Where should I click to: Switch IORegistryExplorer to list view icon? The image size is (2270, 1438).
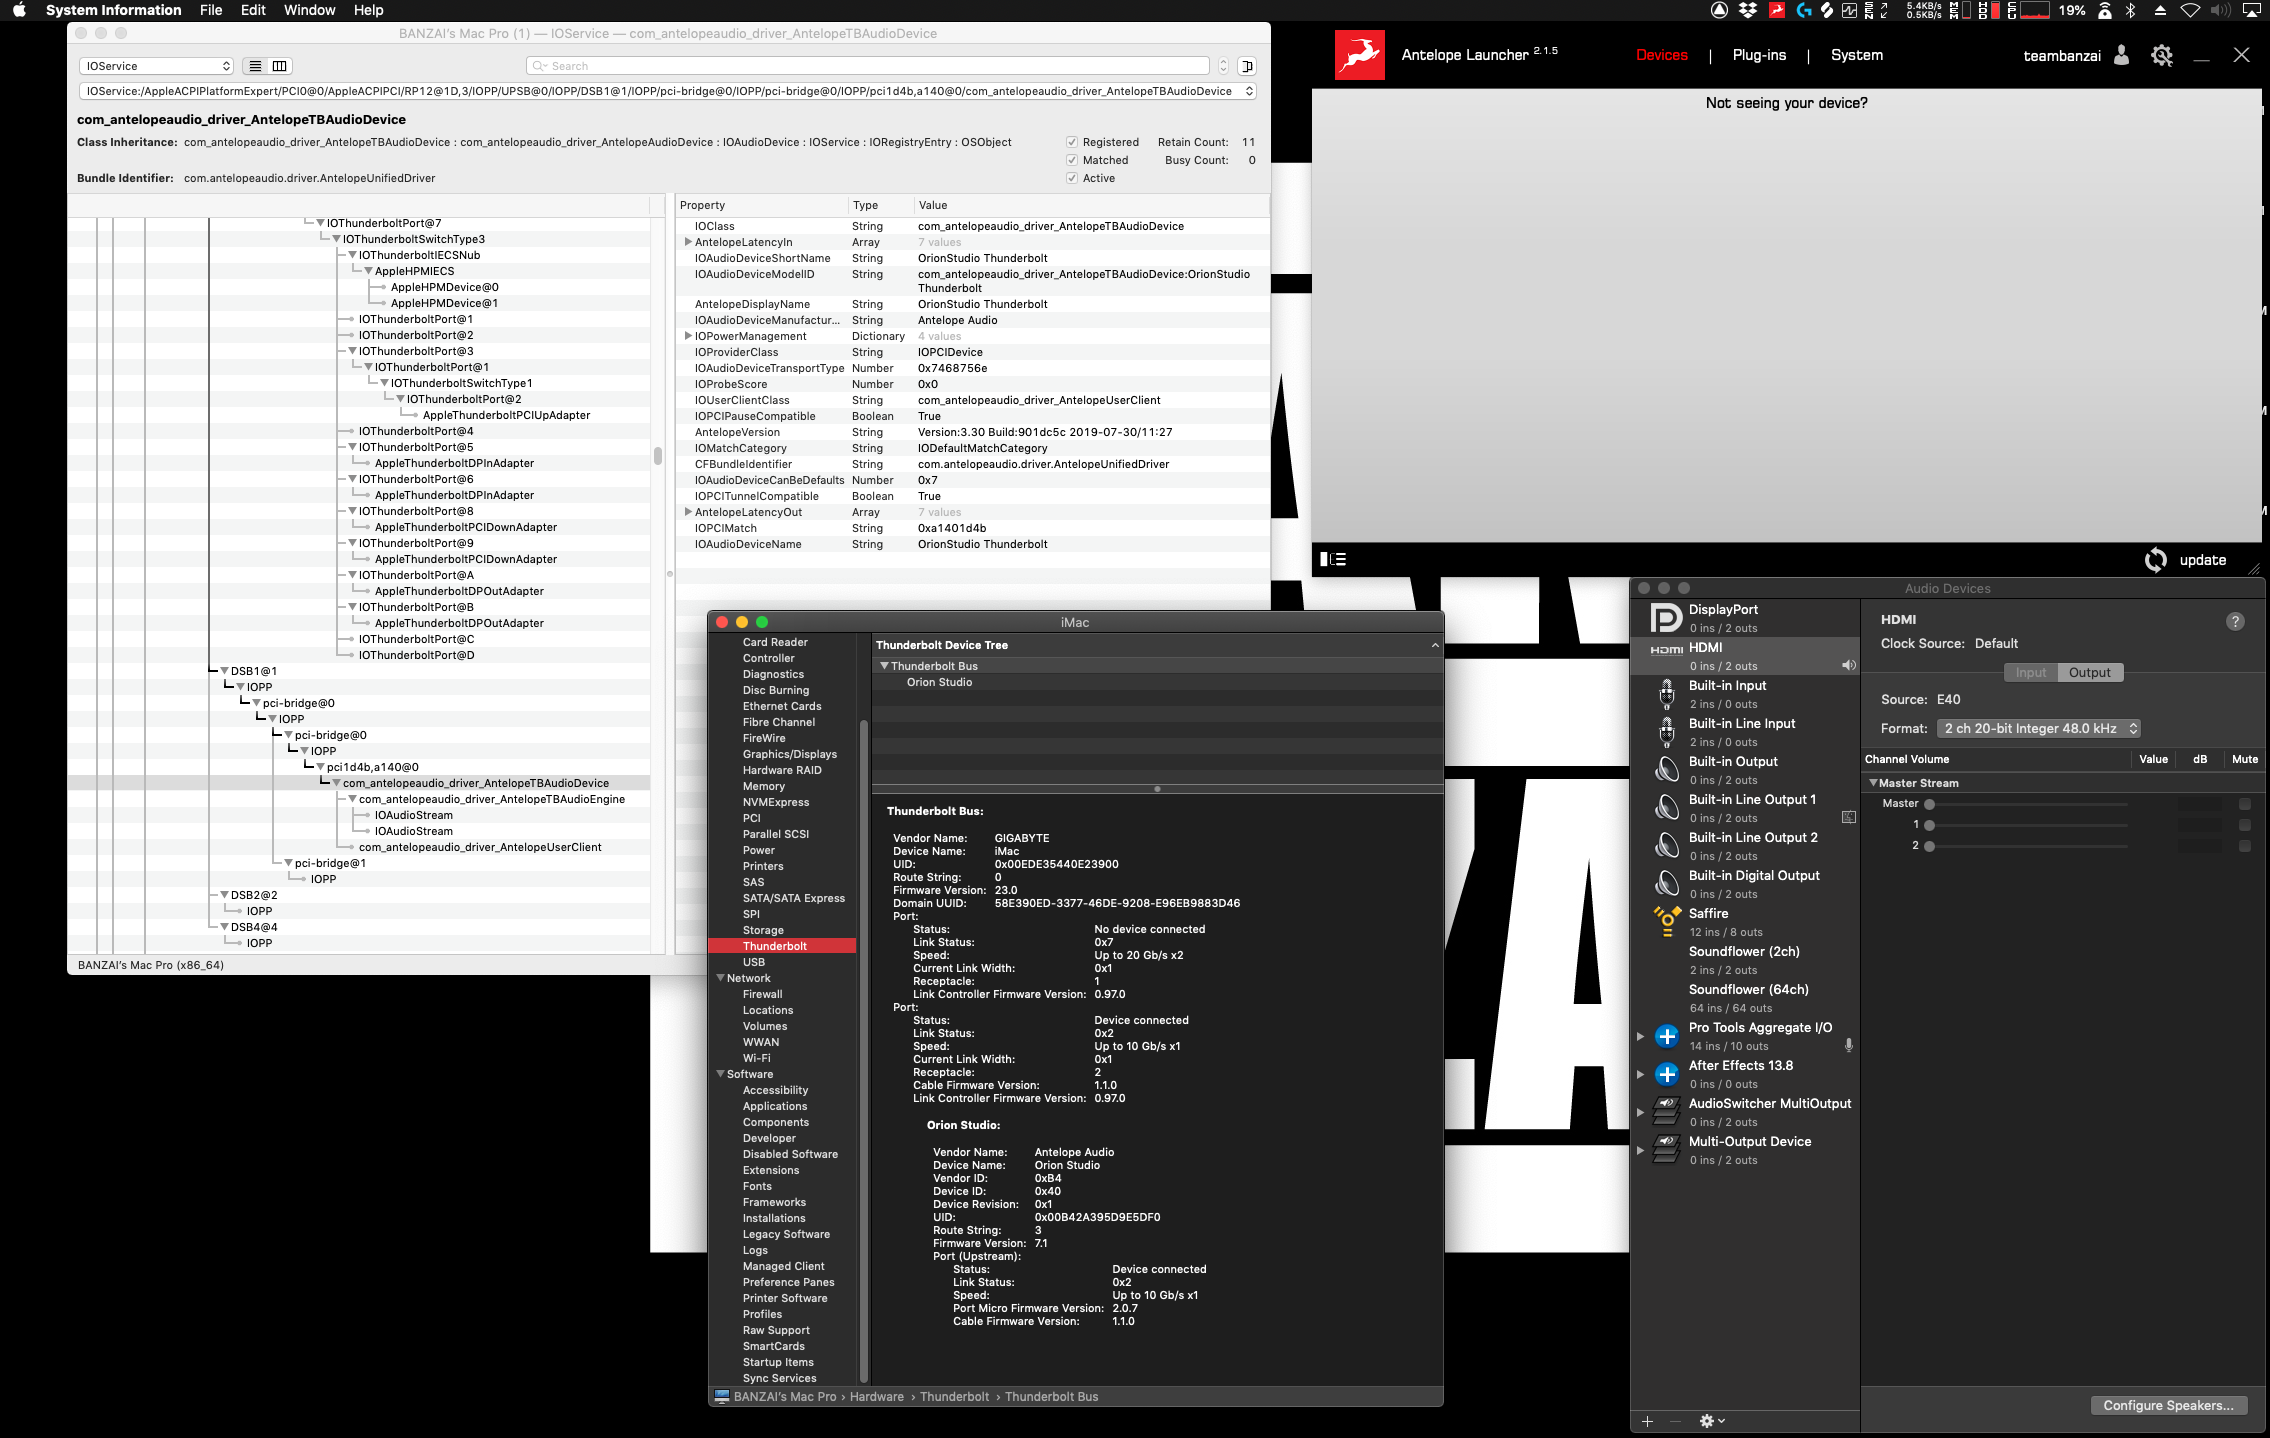(256, 66)
